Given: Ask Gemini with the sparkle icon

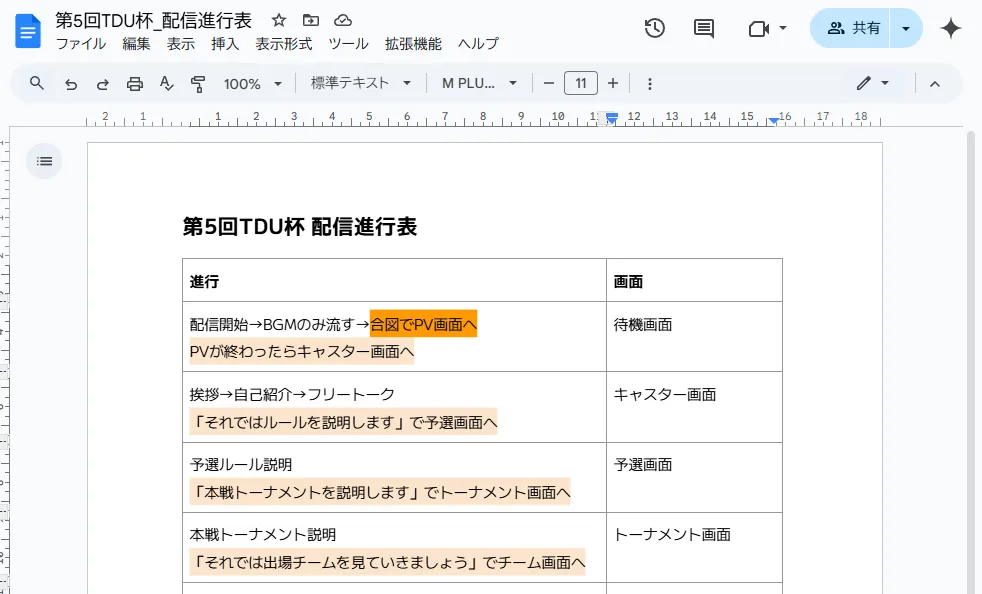Looking at the screenshot, I should click(x=950, y=29).
